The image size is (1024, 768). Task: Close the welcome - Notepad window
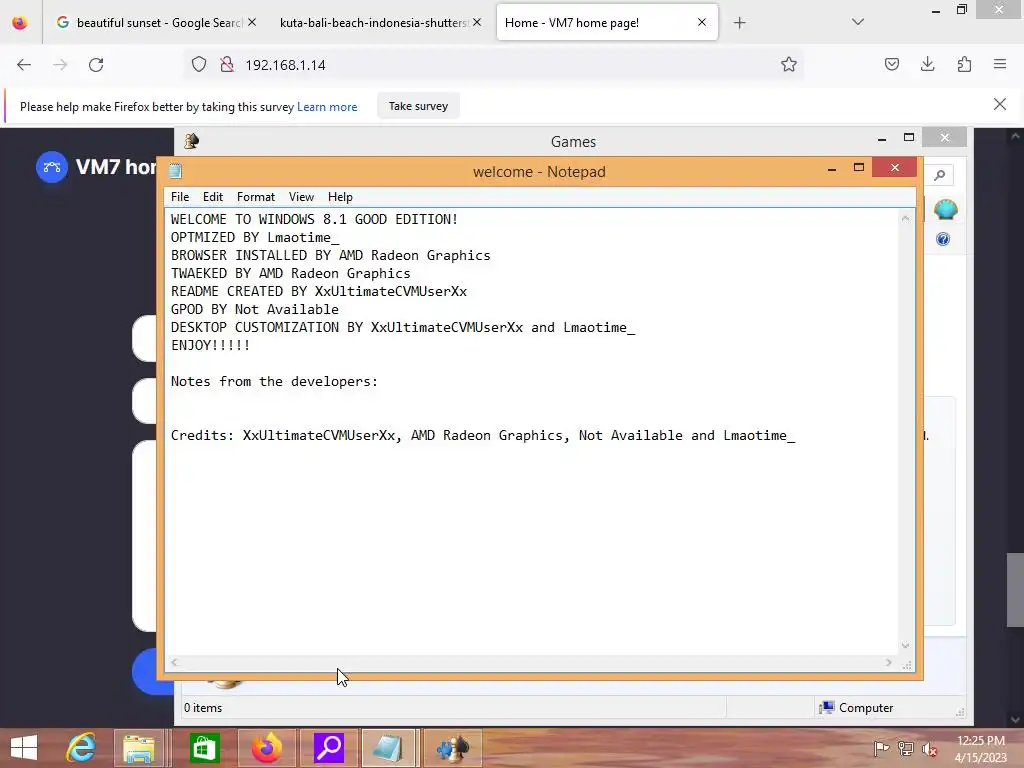tap(895, 168)
